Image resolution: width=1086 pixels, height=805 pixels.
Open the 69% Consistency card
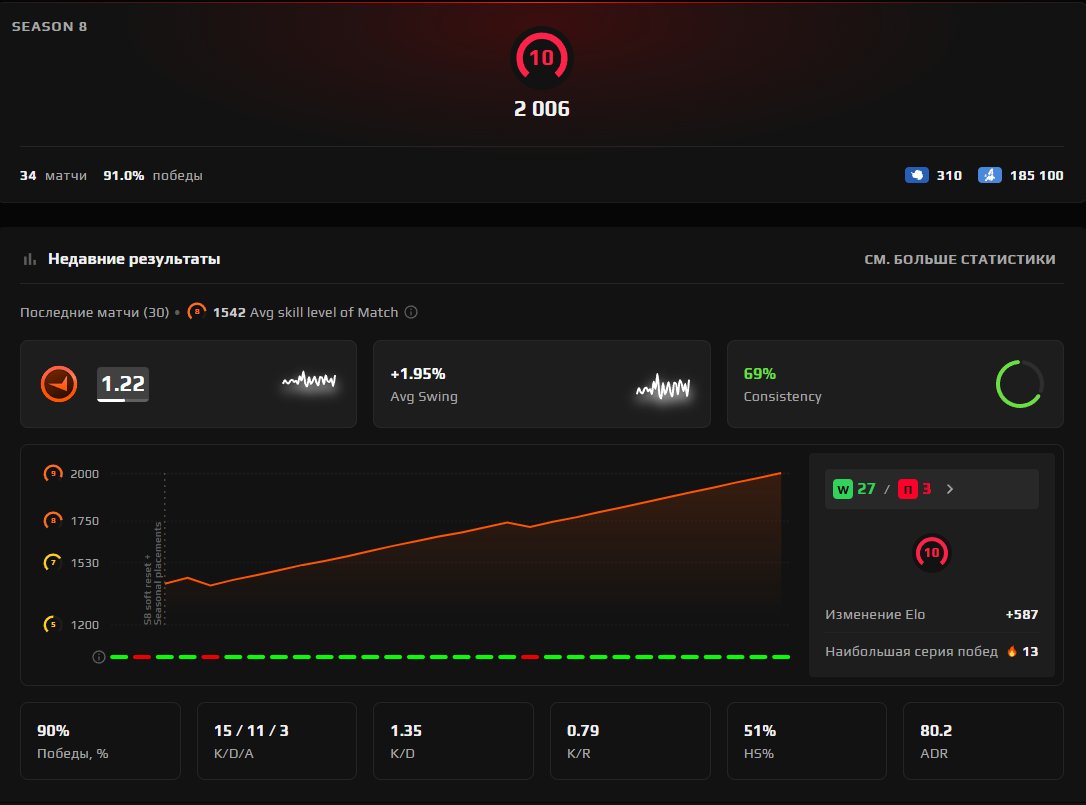tap(895, 384)
